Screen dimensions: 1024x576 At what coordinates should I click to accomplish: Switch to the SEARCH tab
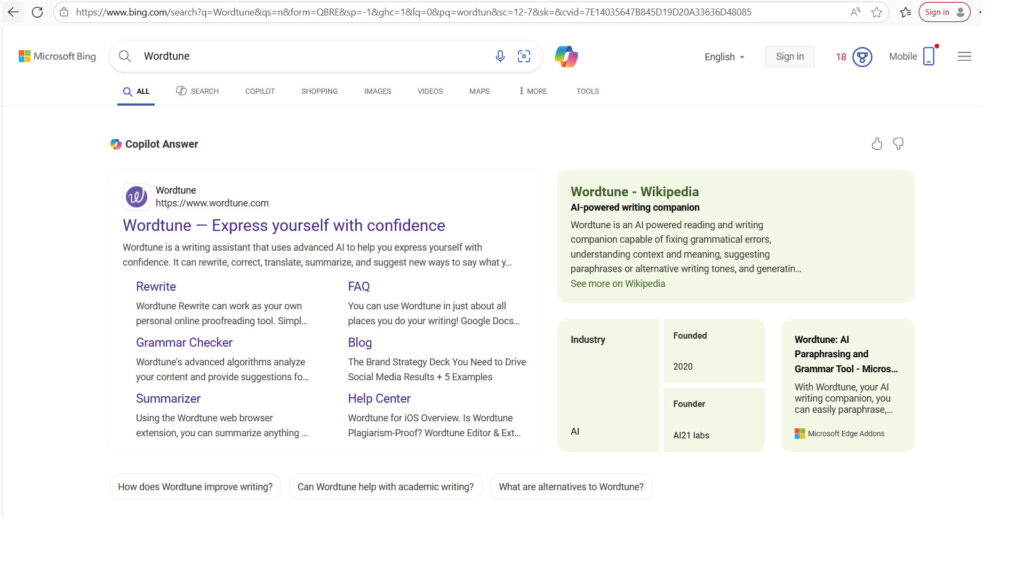(x=197, y=91)
